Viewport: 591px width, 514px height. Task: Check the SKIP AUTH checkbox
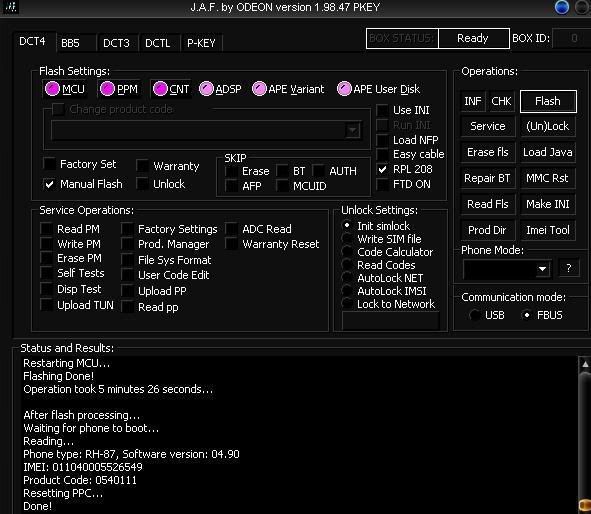click(x=318, y=171)
